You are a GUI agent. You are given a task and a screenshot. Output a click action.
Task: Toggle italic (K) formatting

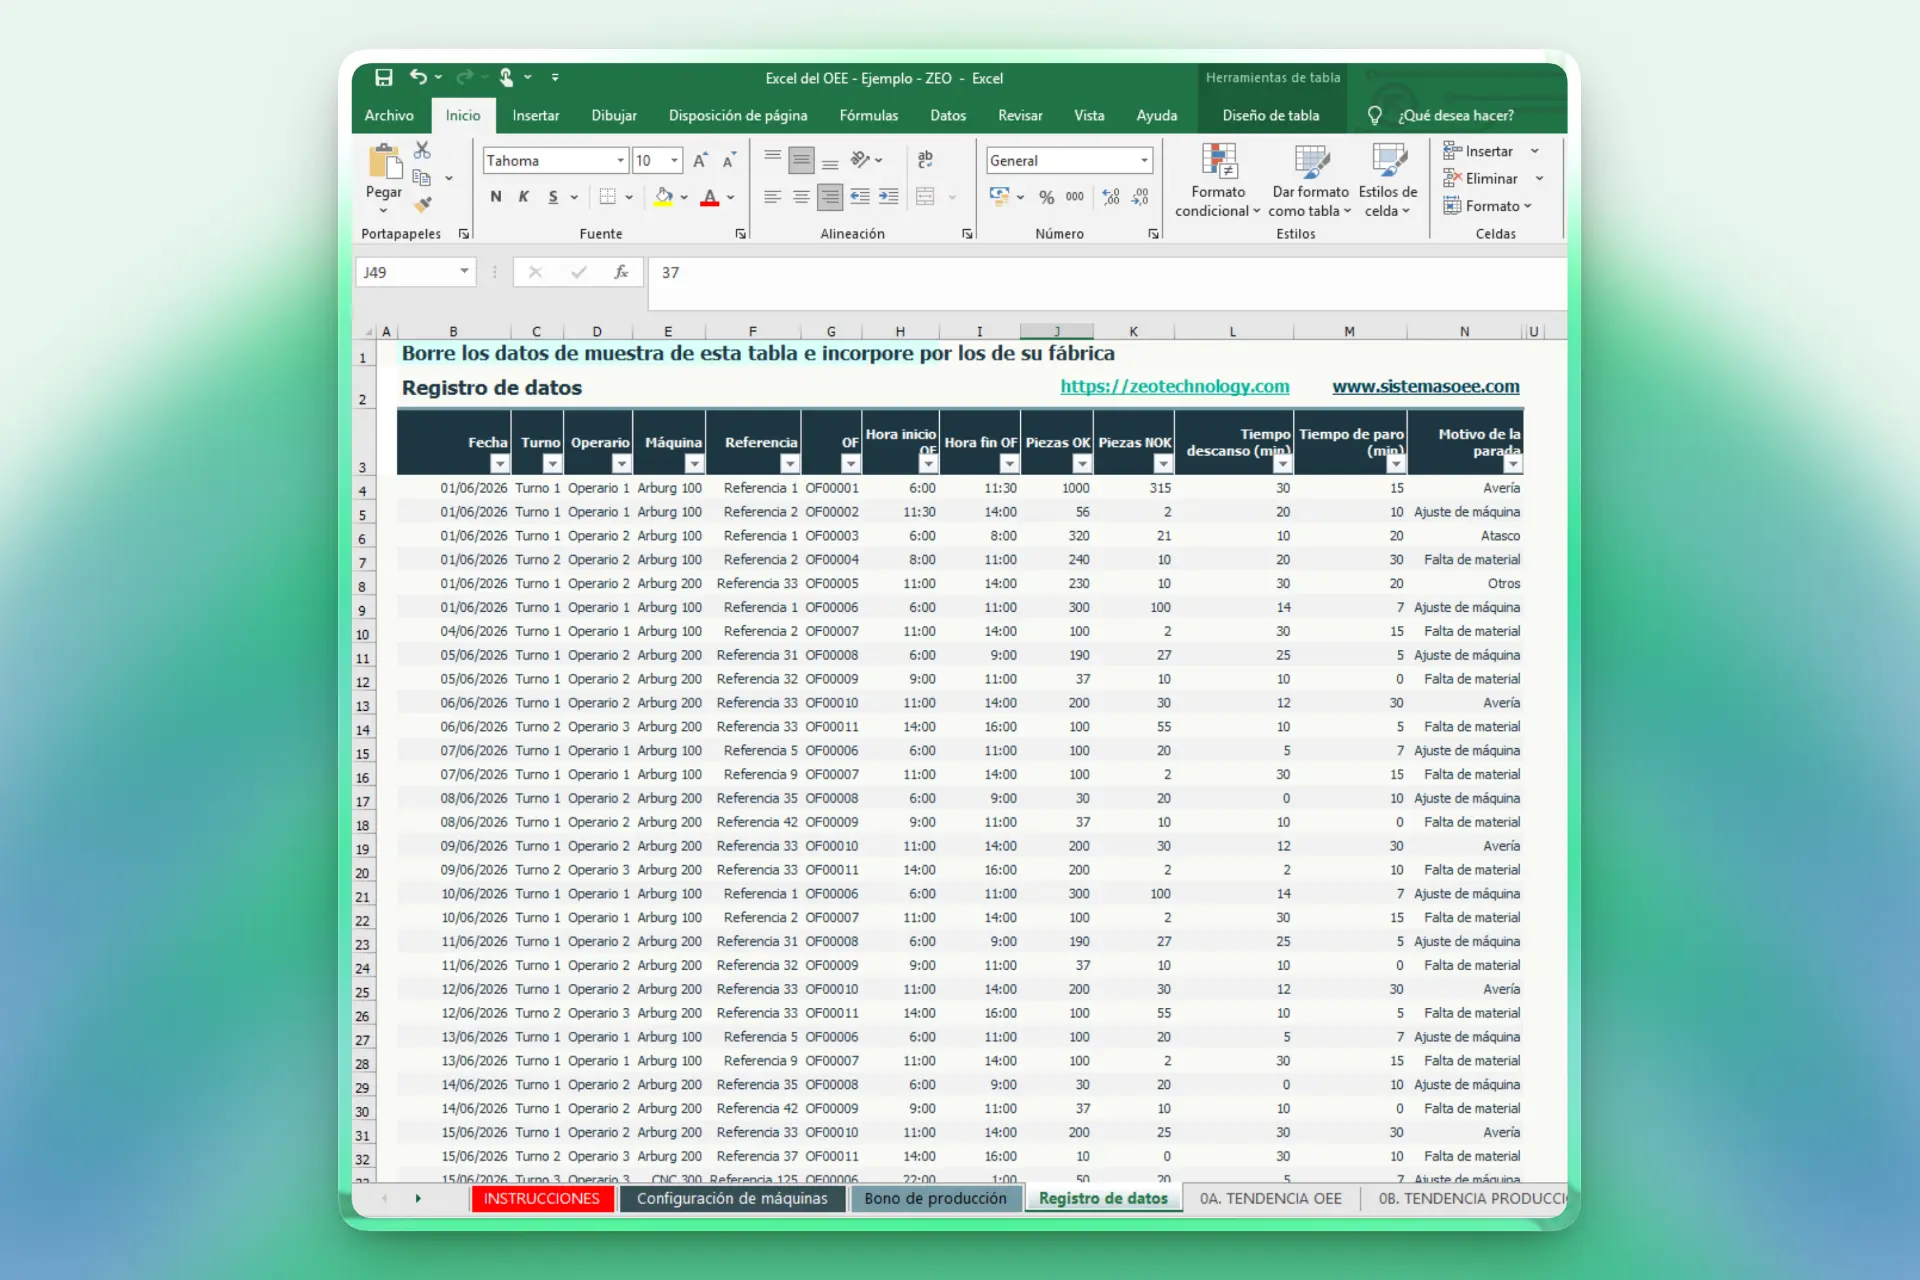tap(524, 197)
